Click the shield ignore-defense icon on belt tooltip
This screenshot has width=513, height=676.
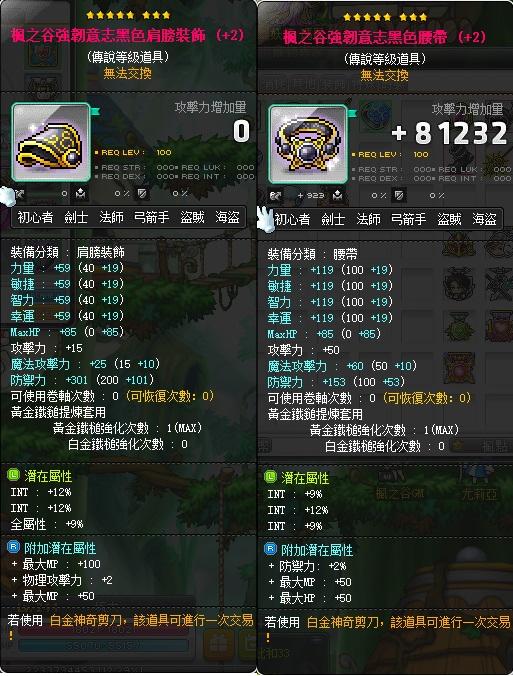(x=399, y=196)
